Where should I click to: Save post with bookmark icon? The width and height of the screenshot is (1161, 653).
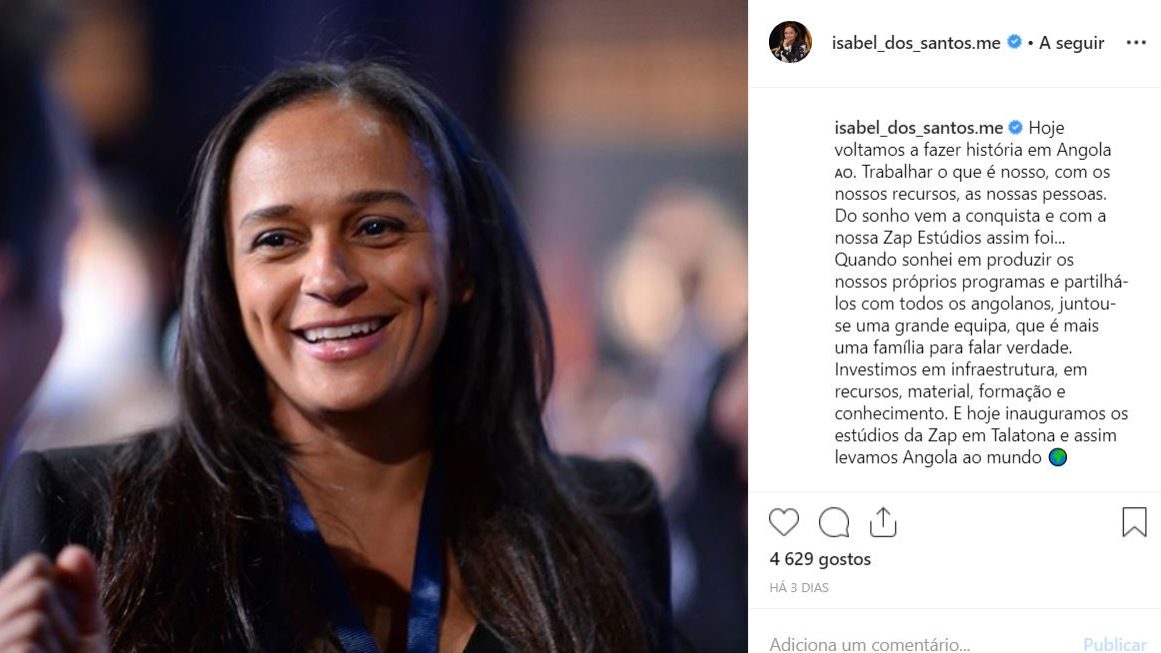pyautogui.click(x=1134, y=522)
